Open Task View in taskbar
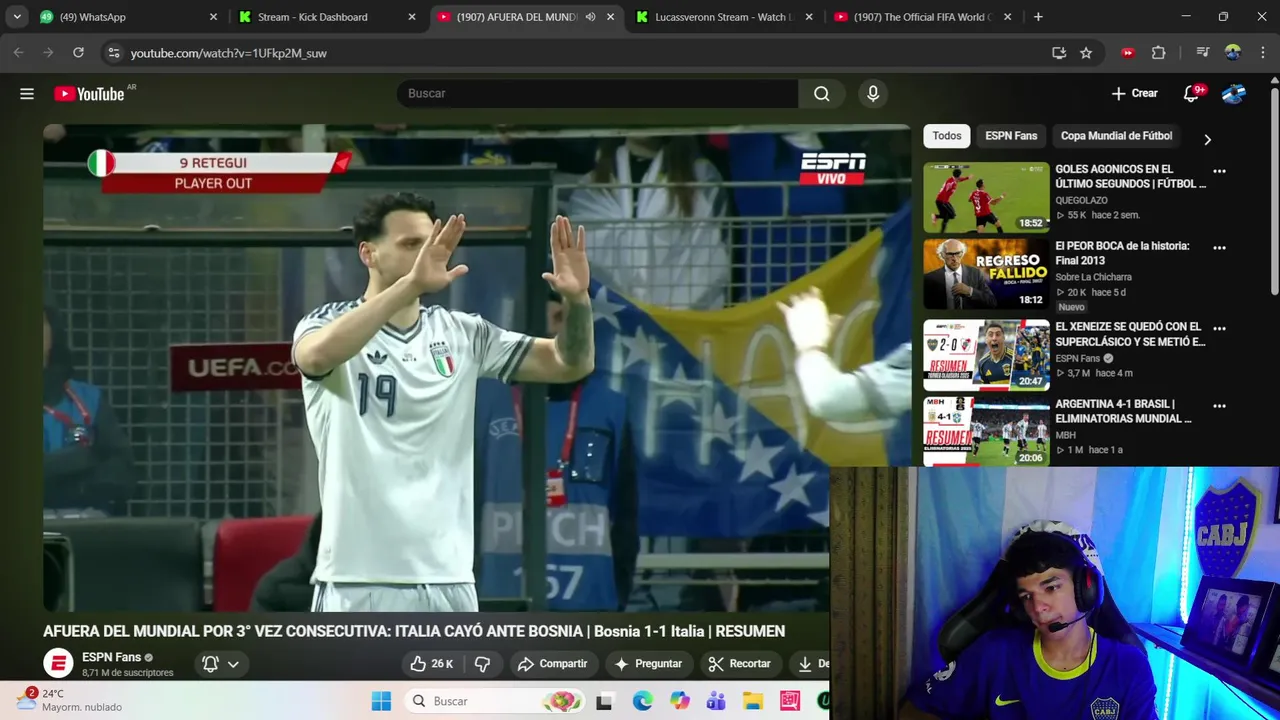1280x720 pixels. click(604, 701)
